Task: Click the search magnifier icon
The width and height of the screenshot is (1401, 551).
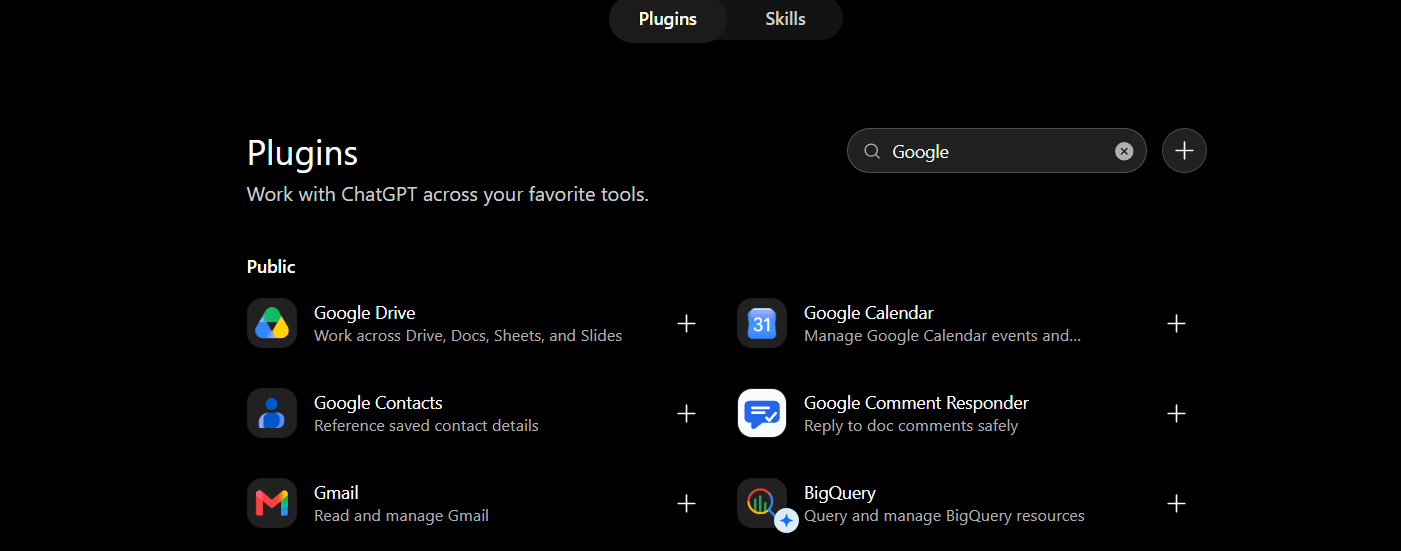Action: (x=872, y=151)
